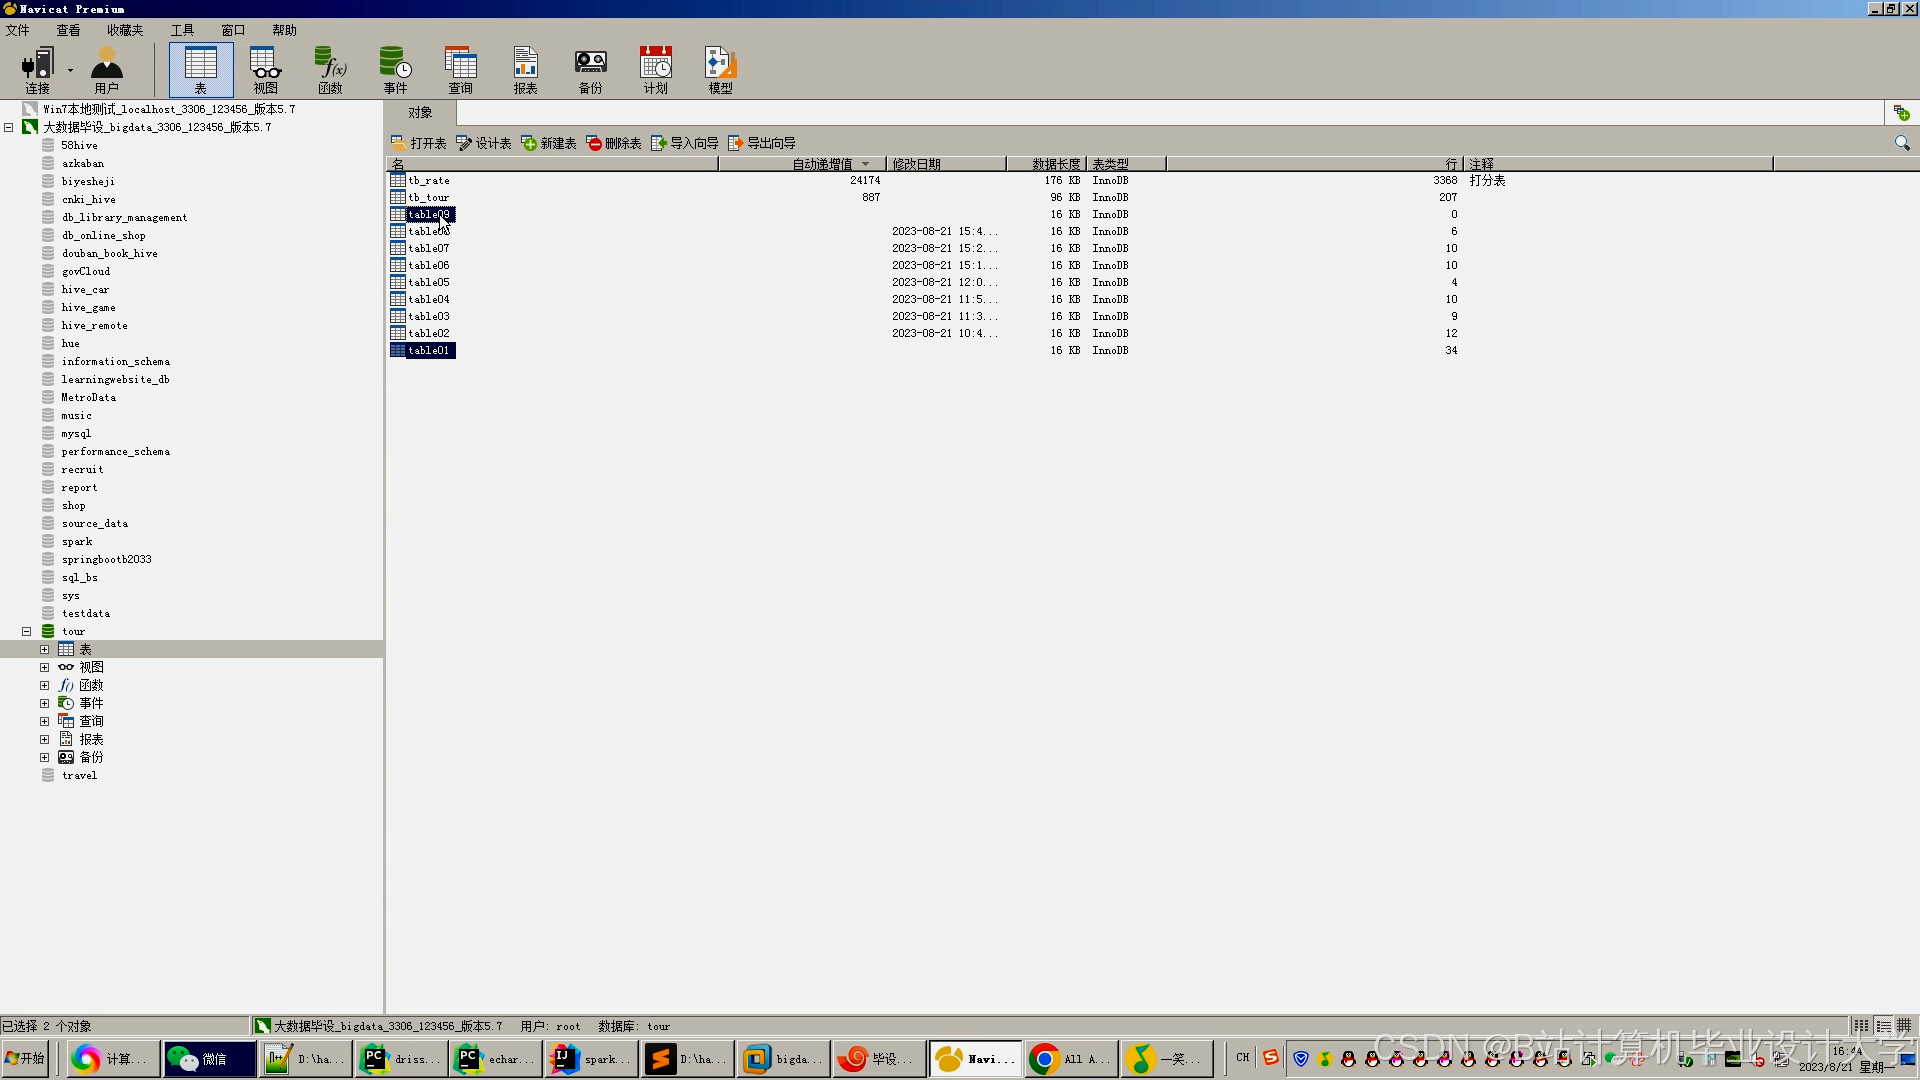Open the Function (函数) toolbar icon
The height and width of the screenshot is (1080, 1920).
point(330,70)
